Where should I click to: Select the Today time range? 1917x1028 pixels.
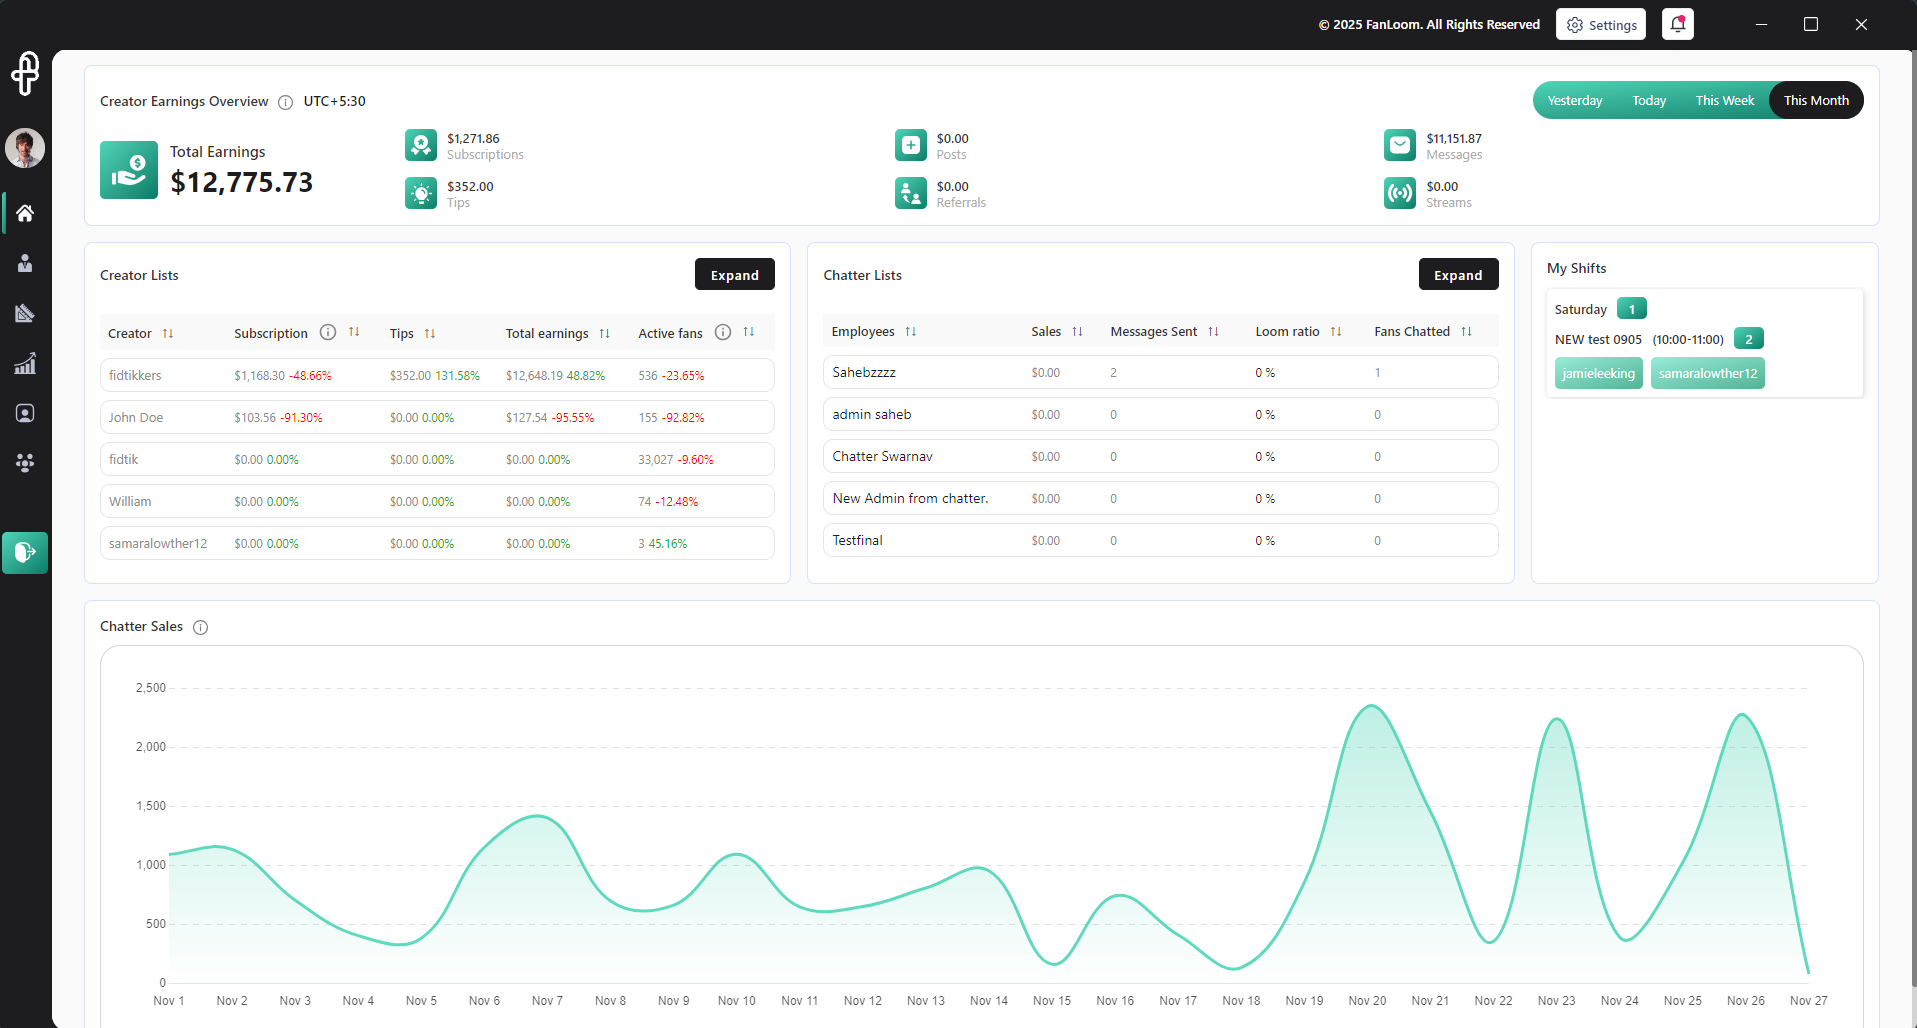tap(1648, 101)
